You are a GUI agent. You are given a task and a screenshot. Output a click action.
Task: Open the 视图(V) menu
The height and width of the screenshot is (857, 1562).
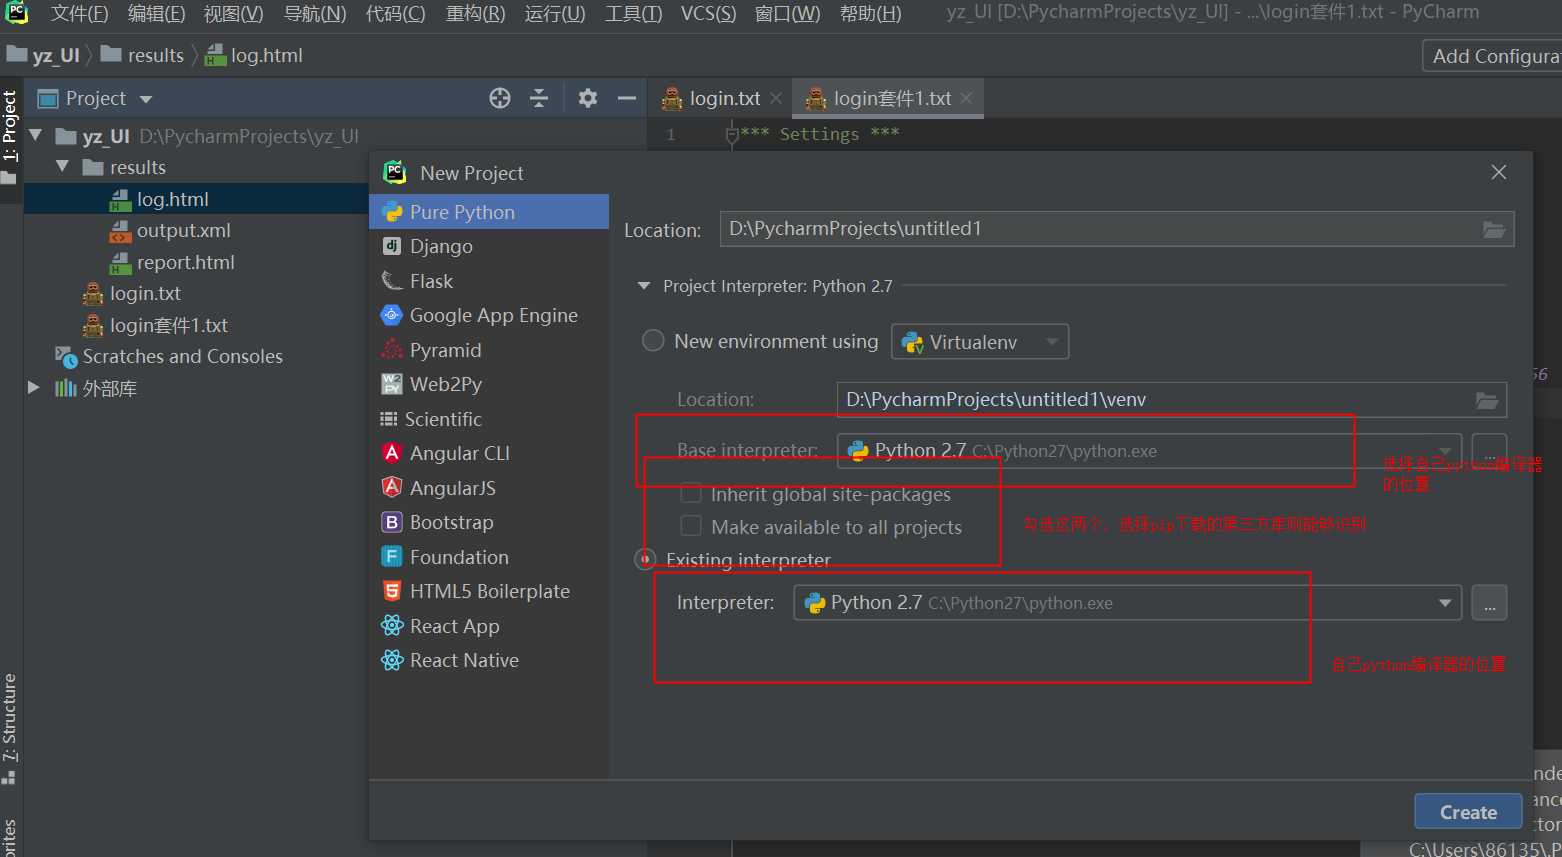coord(233,14)
